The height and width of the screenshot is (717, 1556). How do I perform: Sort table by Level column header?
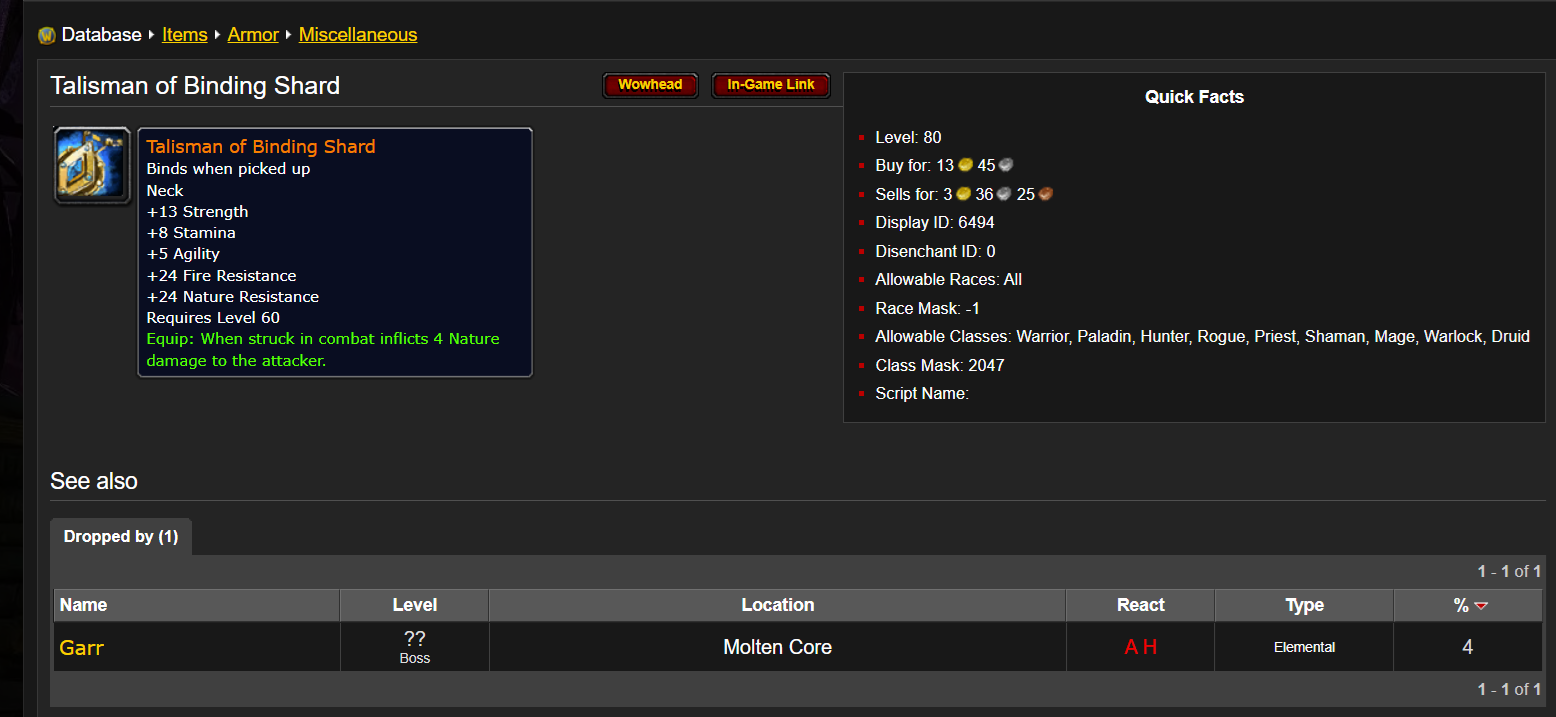click(x=415, y=605)
